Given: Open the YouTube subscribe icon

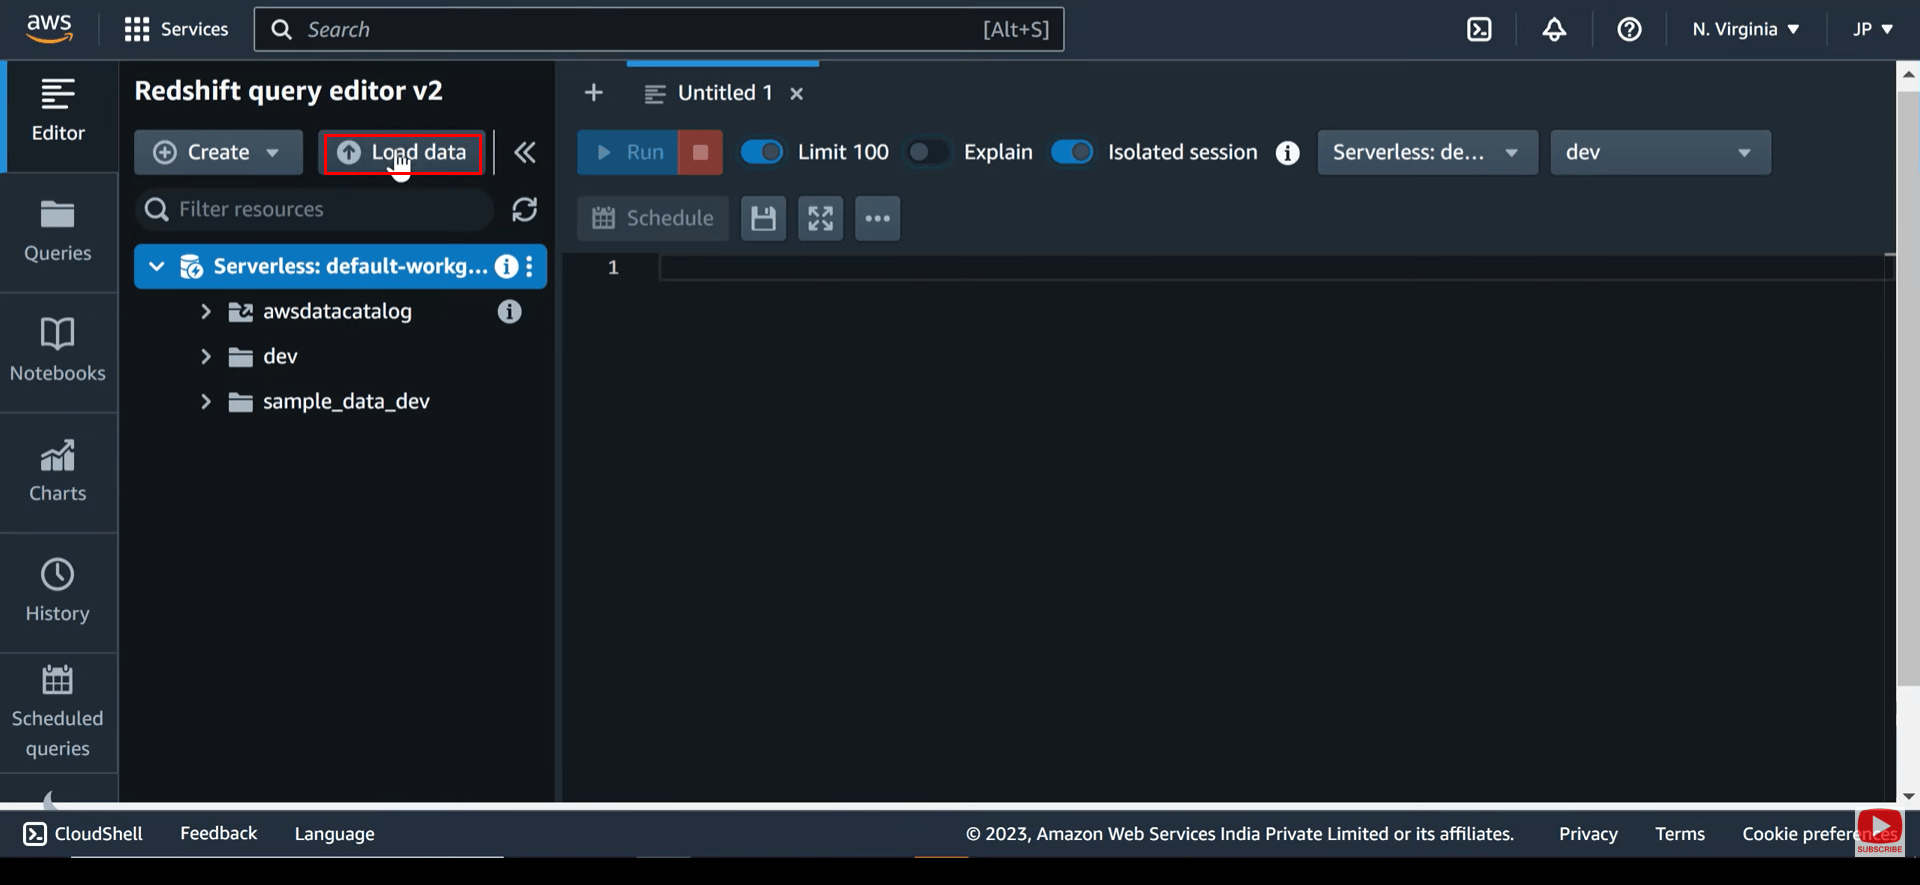Looking at the screenshot, I should coord(1880,832).
